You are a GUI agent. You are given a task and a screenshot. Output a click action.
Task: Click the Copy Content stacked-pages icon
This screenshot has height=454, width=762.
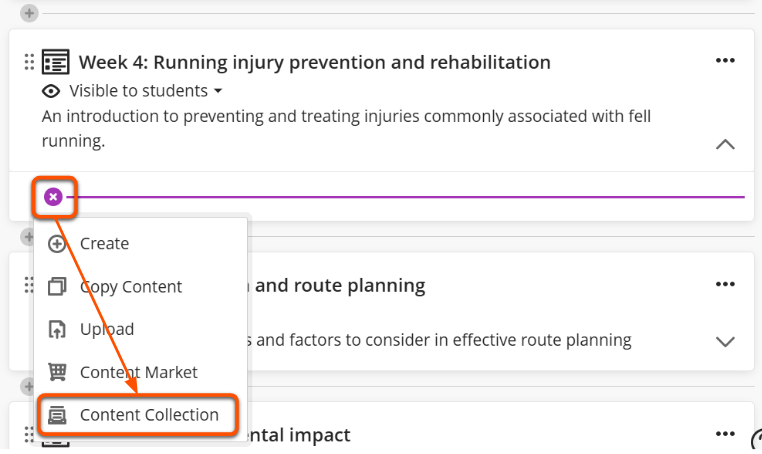pyautogui.click(x=58, y=287)
